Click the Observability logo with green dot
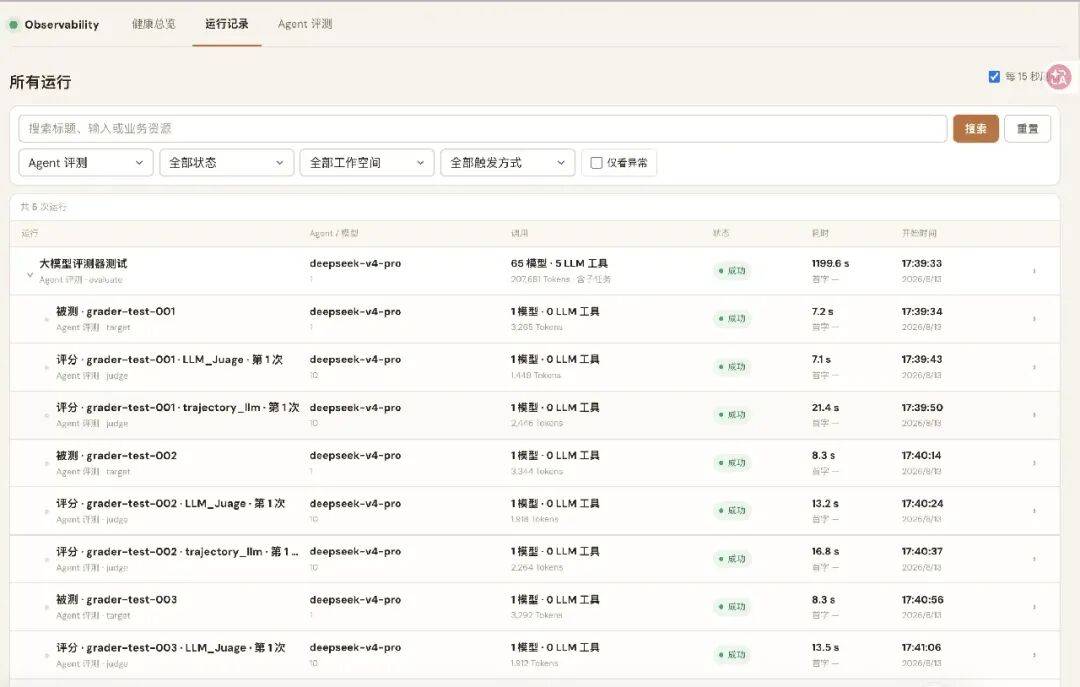Image resolution: width=1080 pixels, height=687 pixels. tap(54, 25)
